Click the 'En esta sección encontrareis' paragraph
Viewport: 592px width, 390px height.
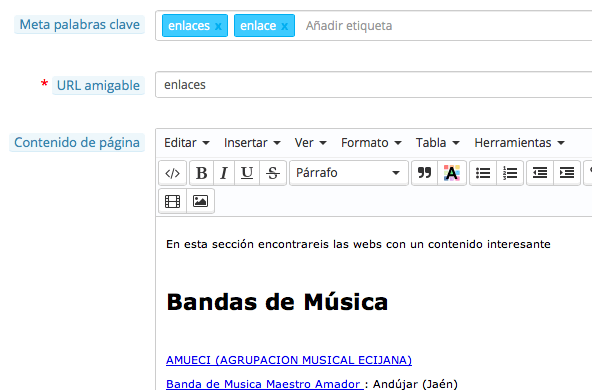point(358,244)
